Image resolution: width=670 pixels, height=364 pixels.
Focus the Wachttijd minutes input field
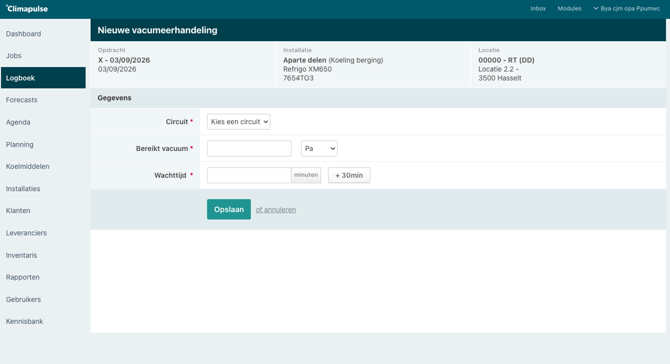pyautogui.click(x=249, y=175)
